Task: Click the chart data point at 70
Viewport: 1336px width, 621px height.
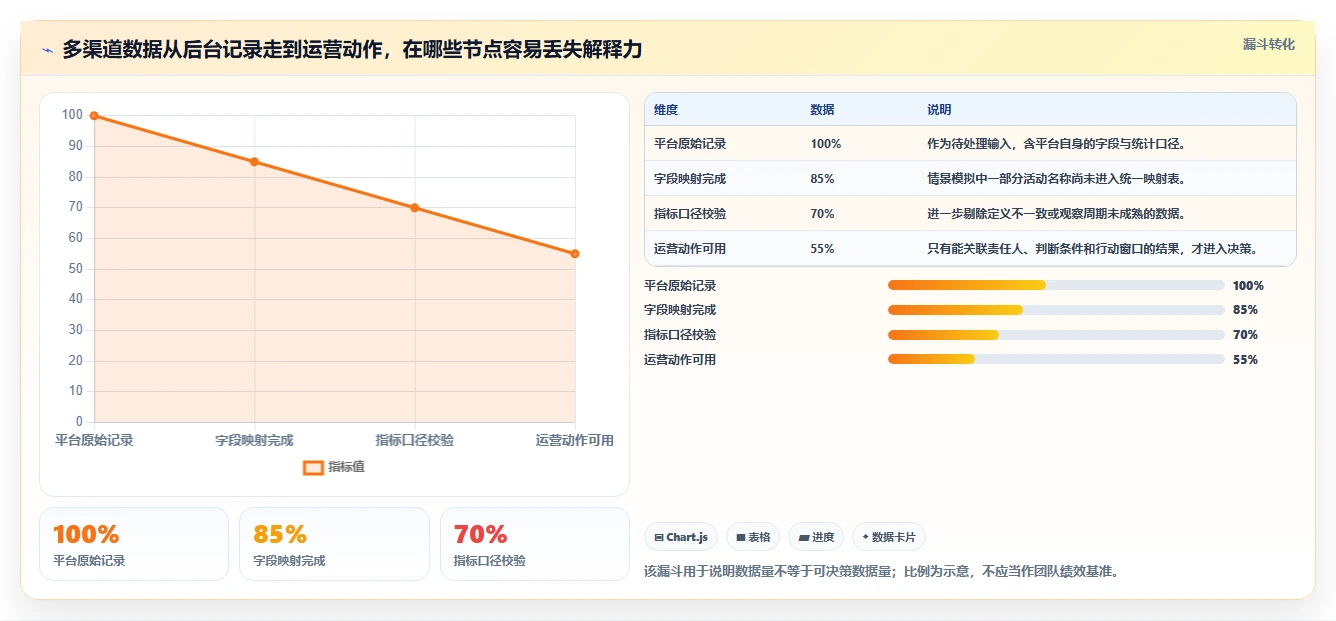Action: click(415, 208)
